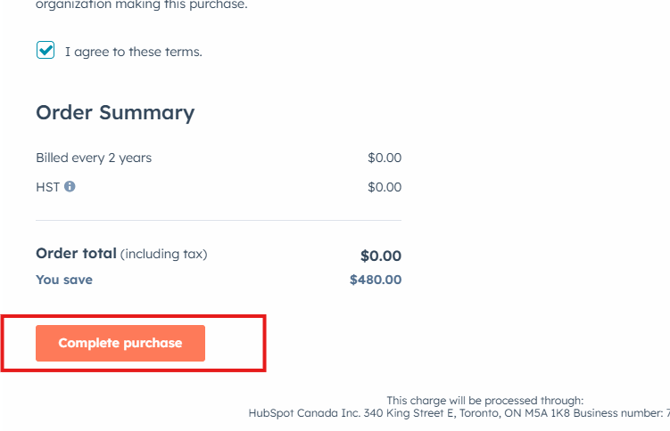Click the bold Order total $0.00 amount

point(380,255)
